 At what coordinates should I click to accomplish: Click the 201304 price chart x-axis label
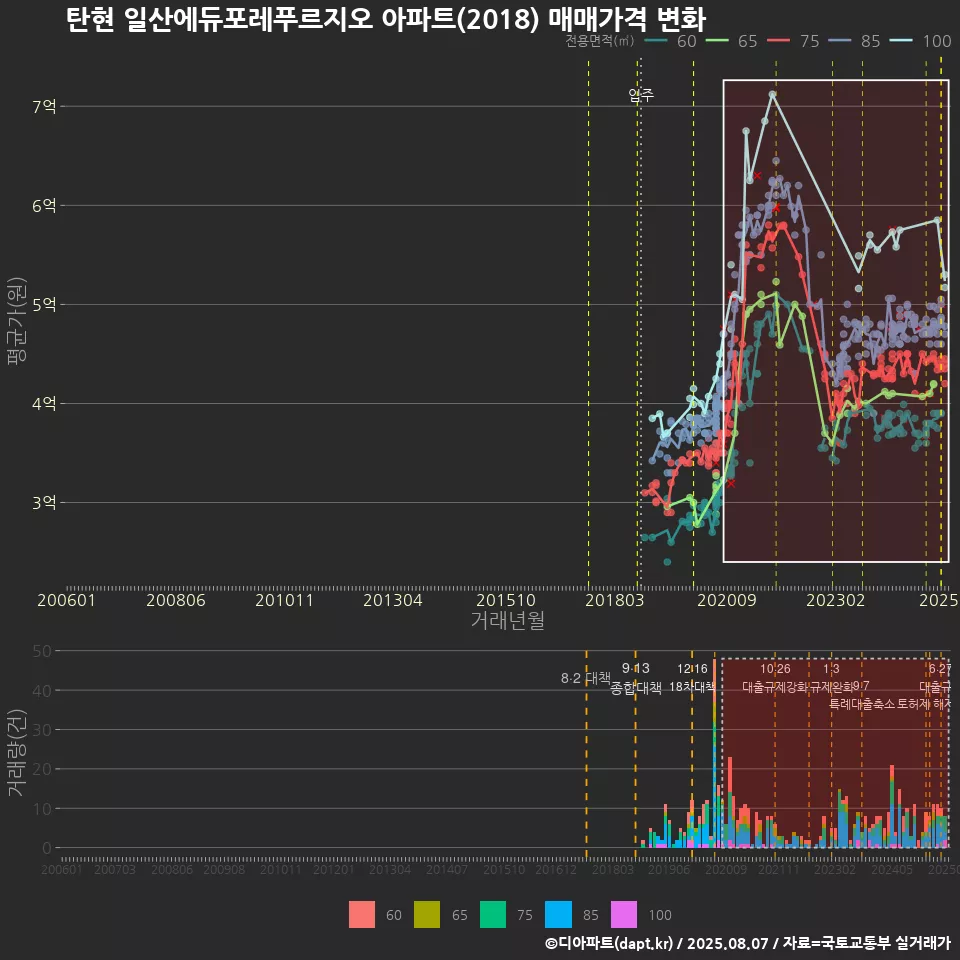tap(393, 600)
